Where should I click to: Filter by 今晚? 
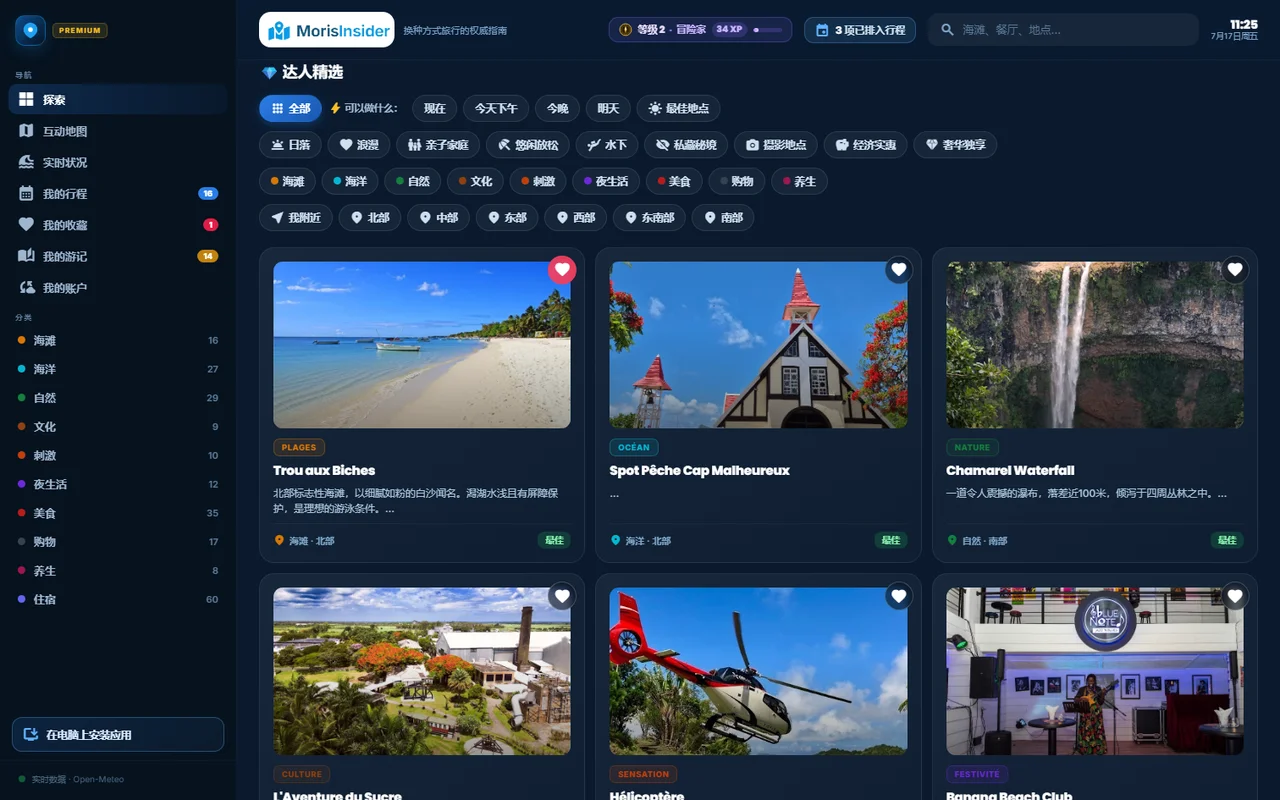(x=557, y=108)
